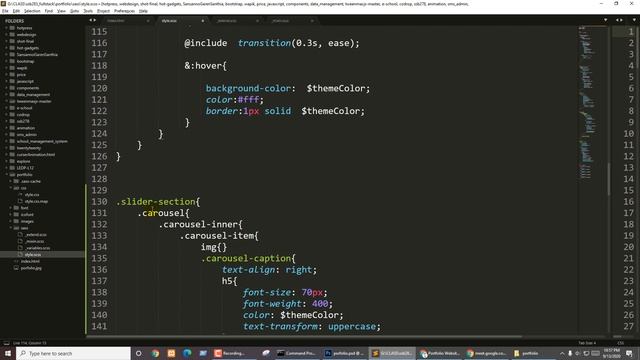This screenshot has height=360, width=640.
Task: Click the editor vertical scrollbar
Action: pyautogui.click(x=609, y=179)
